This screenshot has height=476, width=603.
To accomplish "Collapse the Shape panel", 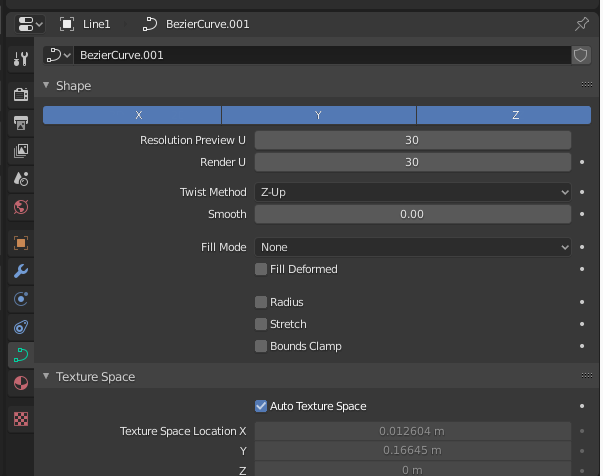I will (46, 85).
